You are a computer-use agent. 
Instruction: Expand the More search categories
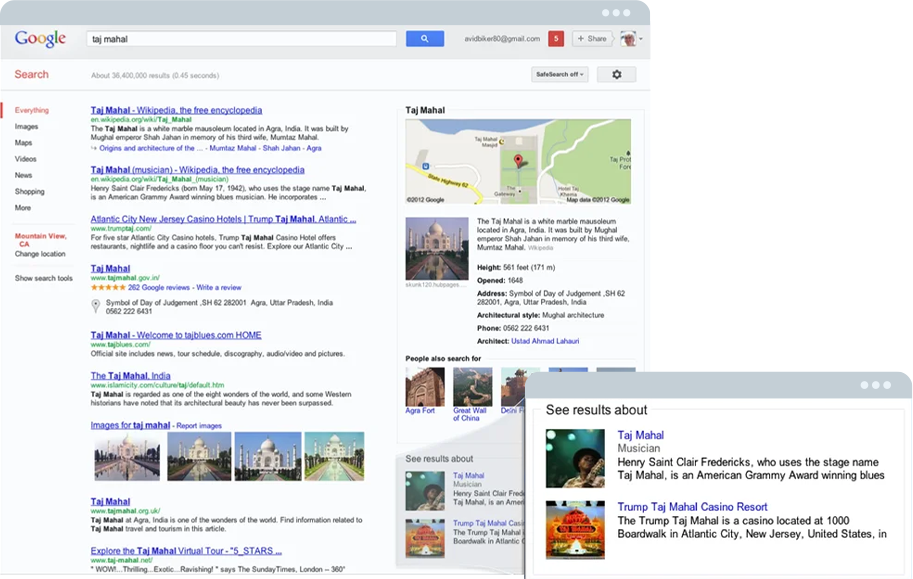pos(23,208)
